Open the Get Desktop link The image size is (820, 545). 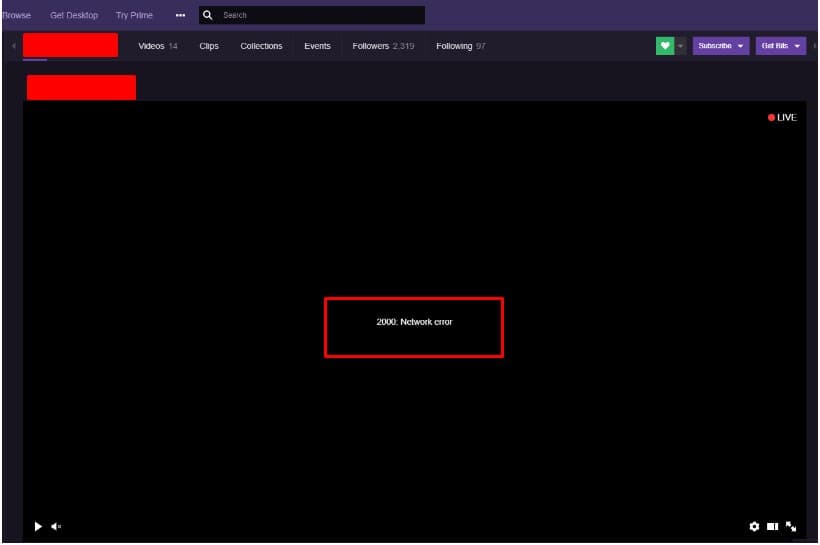click(74, 15)
